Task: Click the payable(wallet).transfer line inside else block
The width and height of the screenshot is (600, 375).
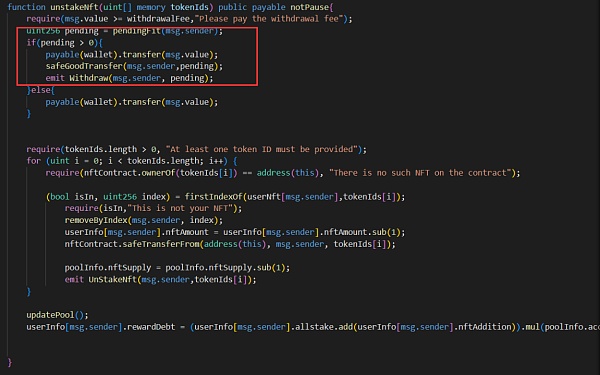Action: click(132, 102)
